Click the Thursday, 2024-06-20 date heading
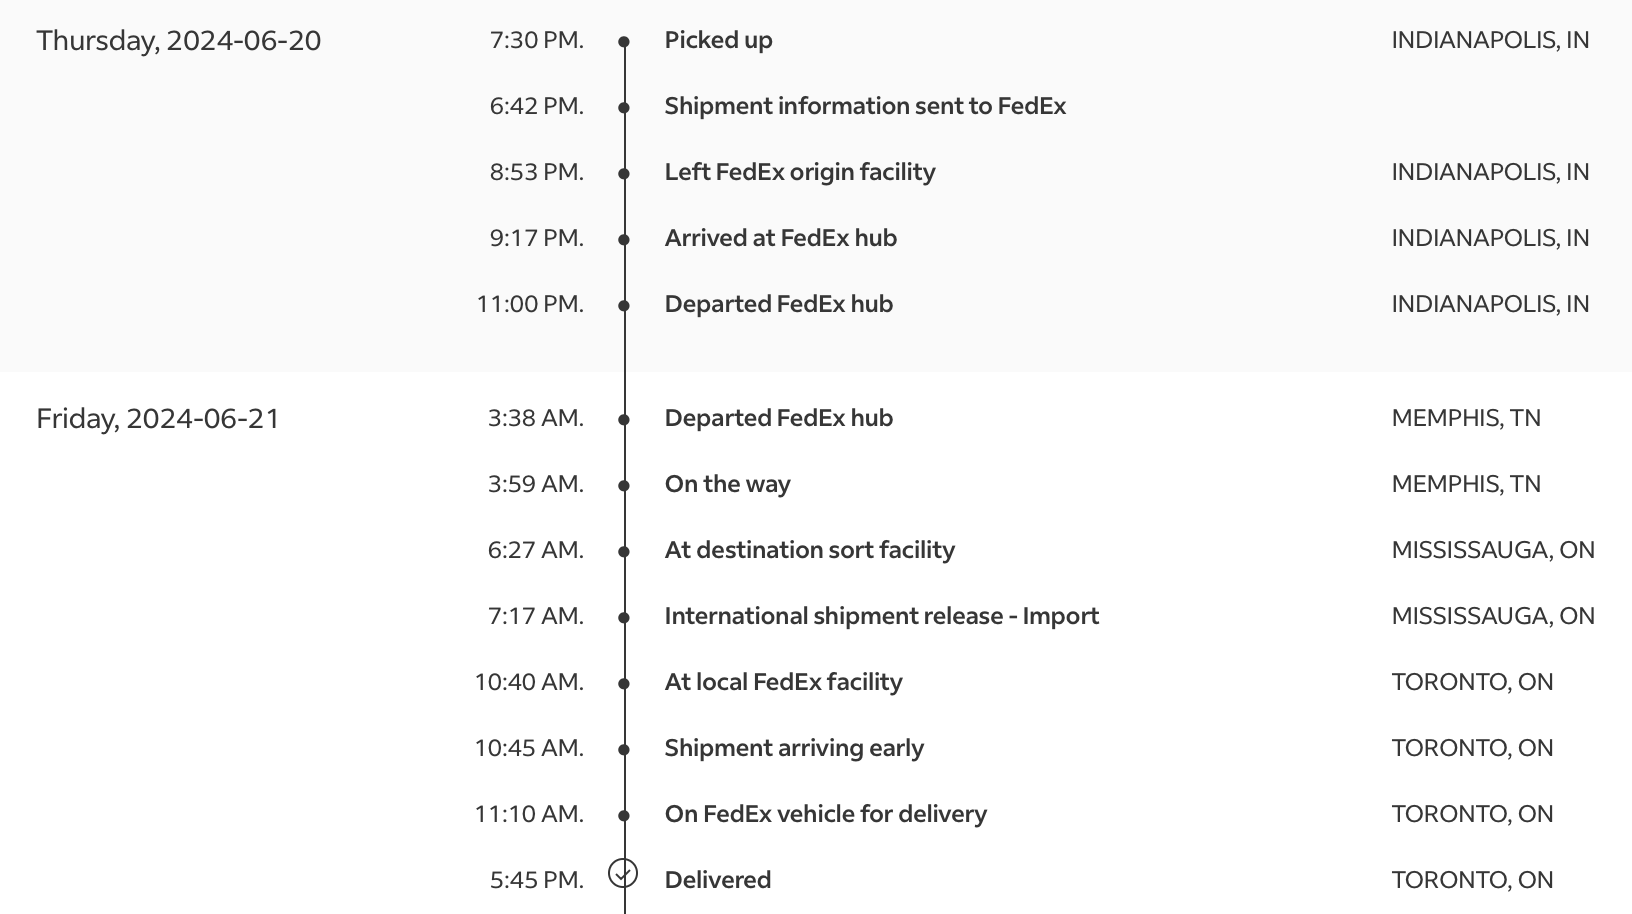 tap(179, 41)
